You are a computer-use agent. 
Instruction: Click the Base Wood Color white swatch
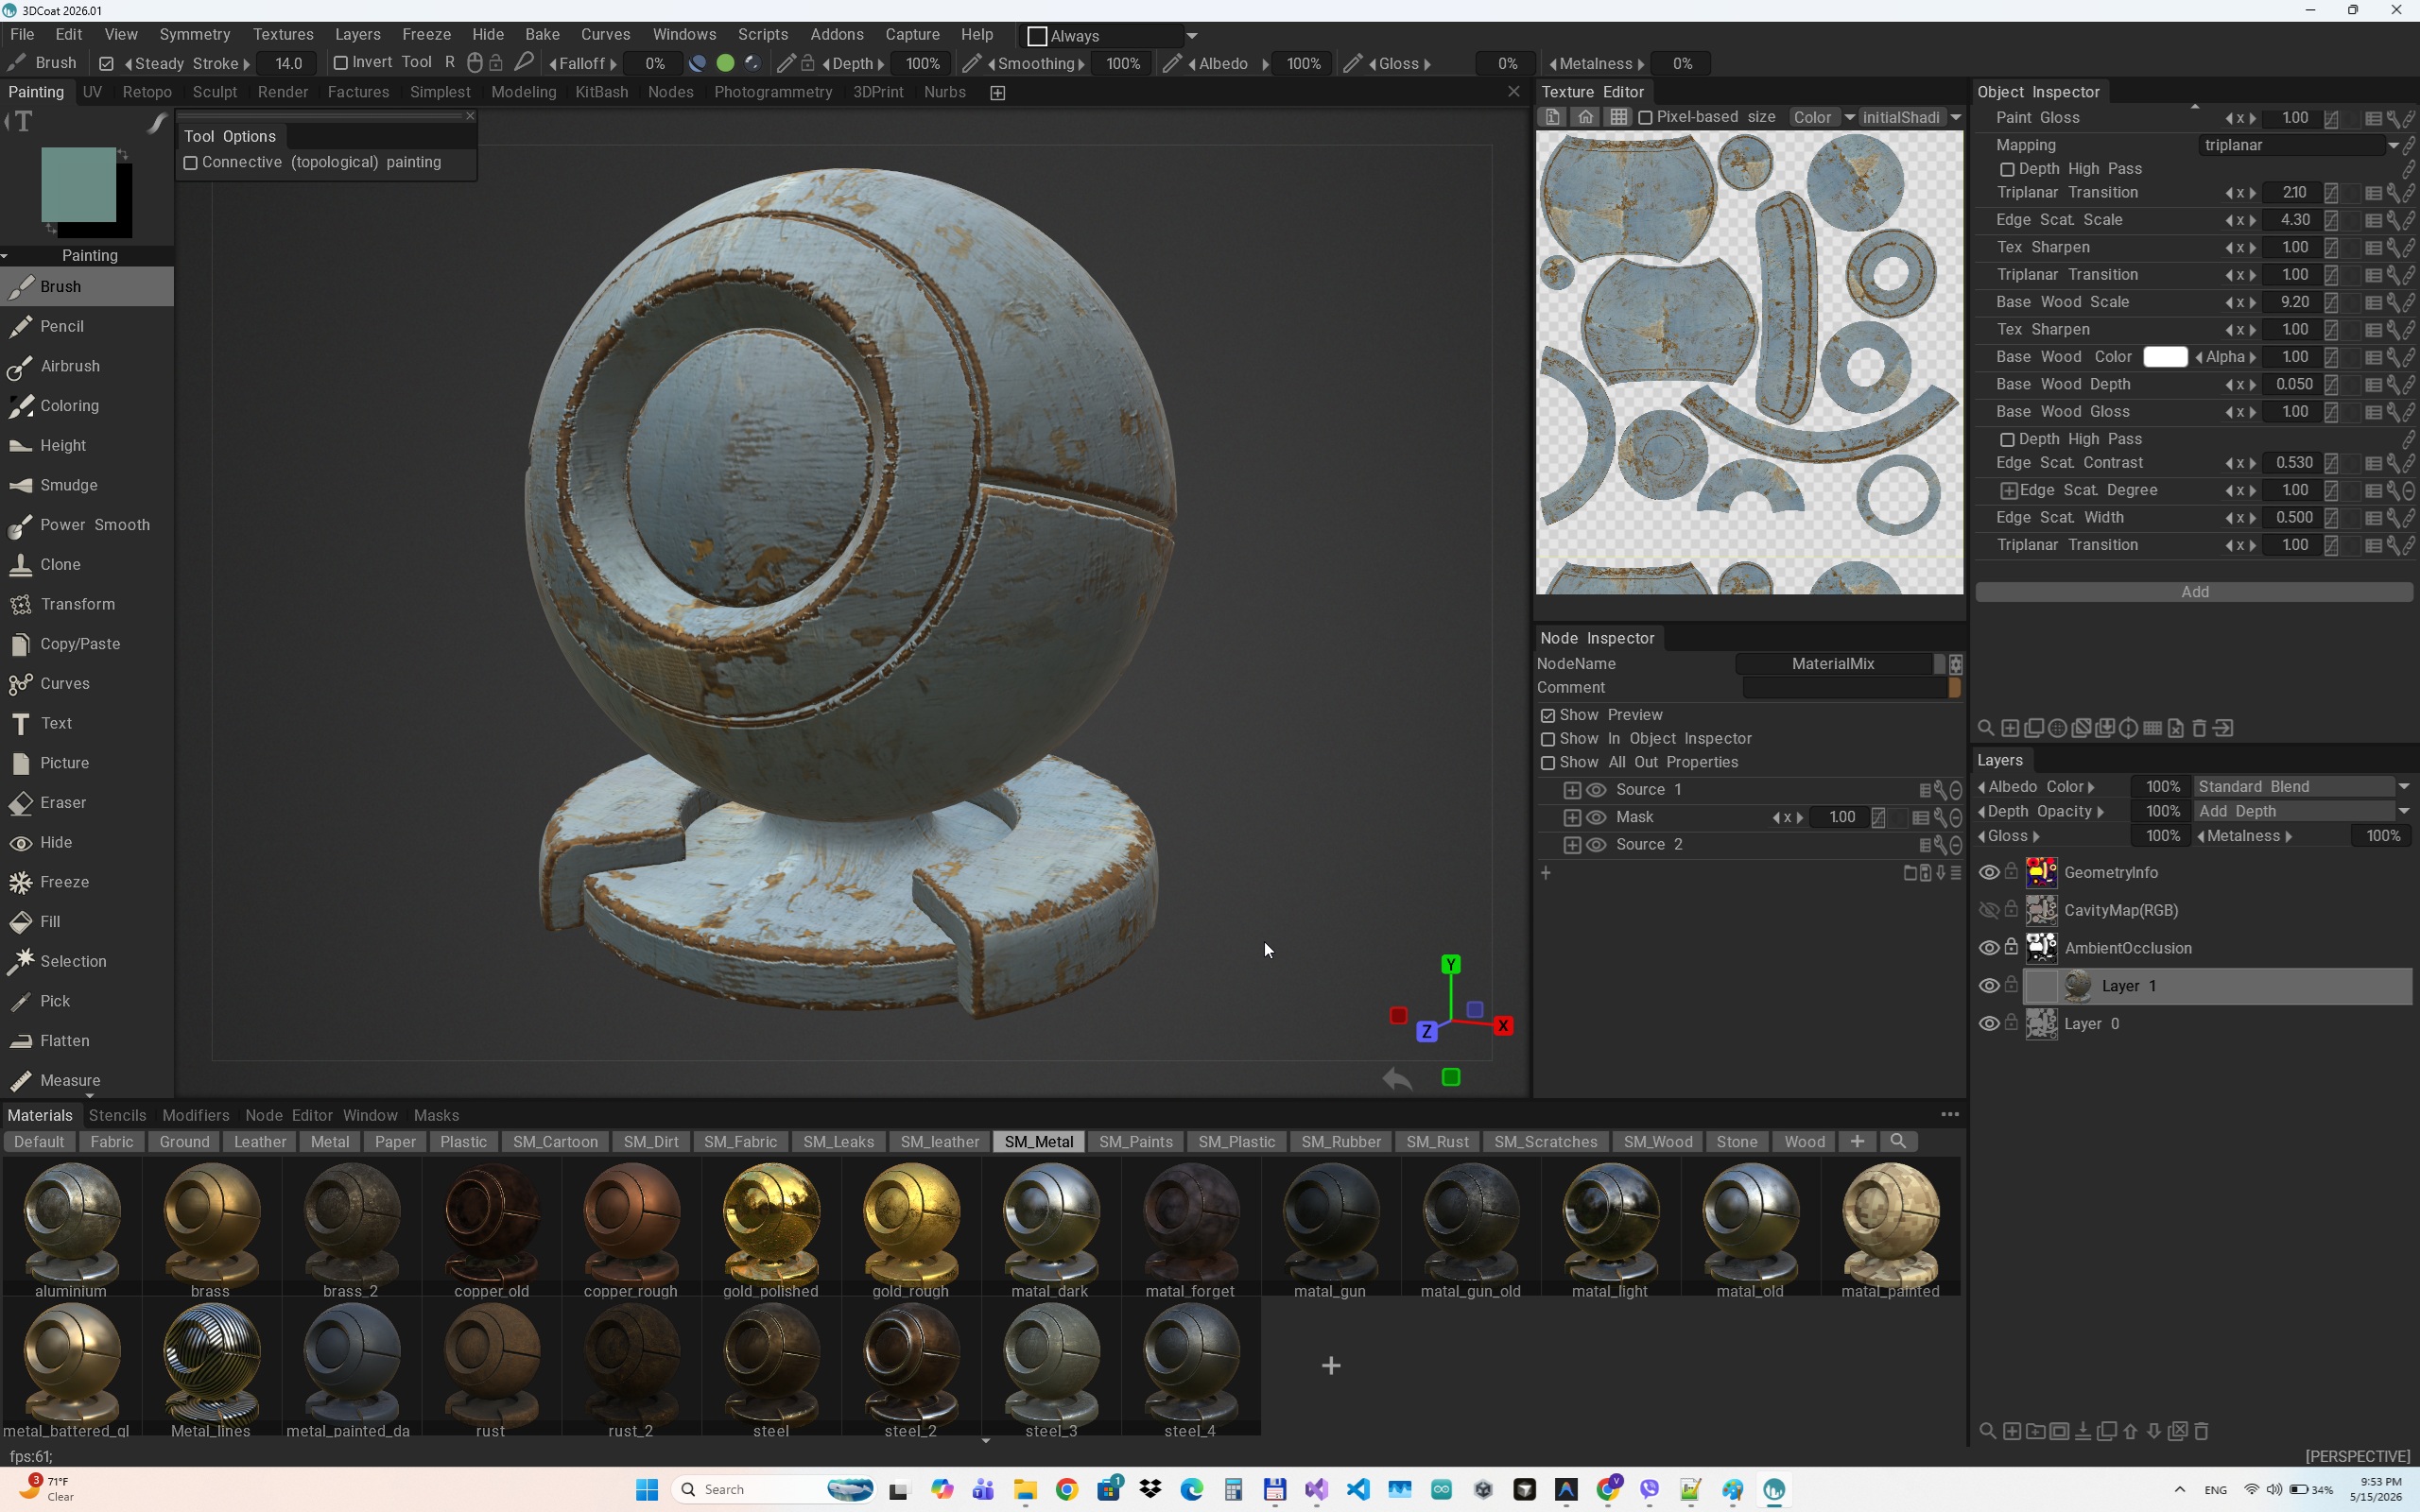2165,357
